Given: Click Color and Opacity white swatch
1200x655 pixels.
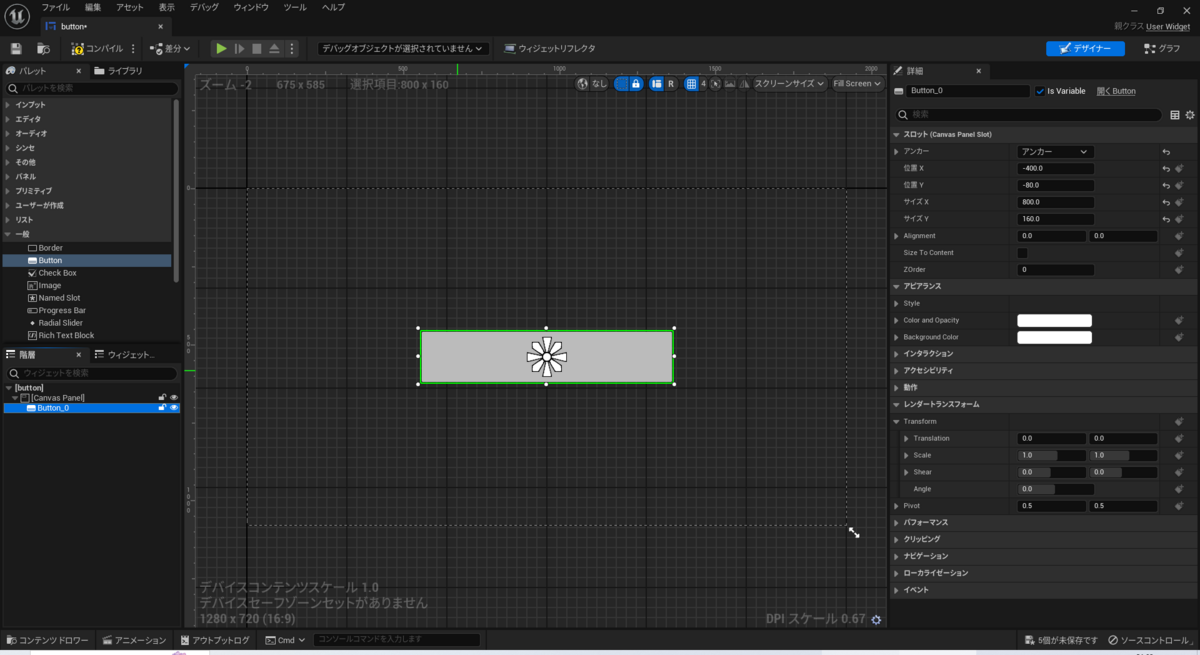Looking at the screenshot, I should pos(1054,320).
